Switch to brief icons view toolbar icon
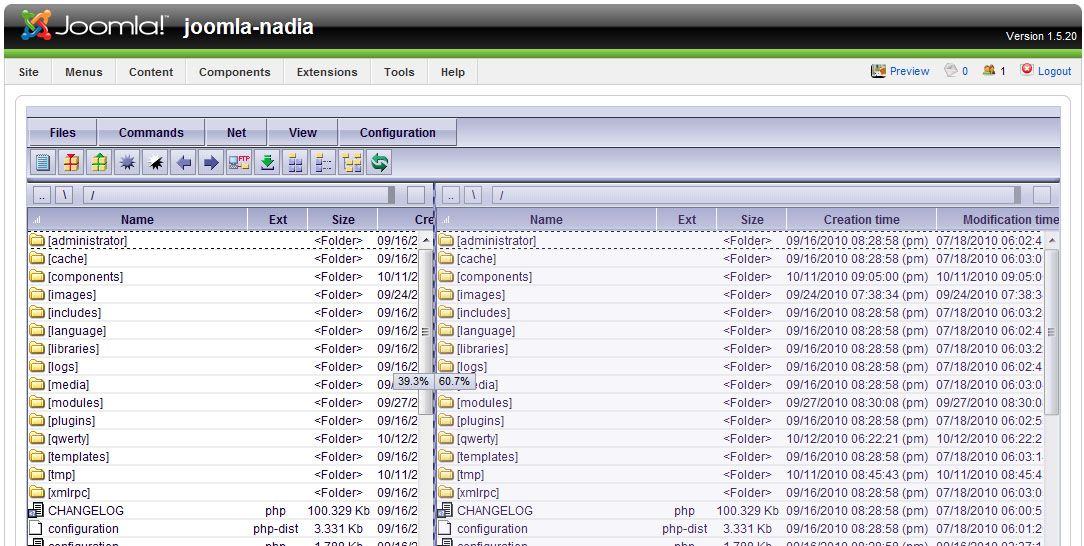1084x546 pixels. tap(295, 163)
